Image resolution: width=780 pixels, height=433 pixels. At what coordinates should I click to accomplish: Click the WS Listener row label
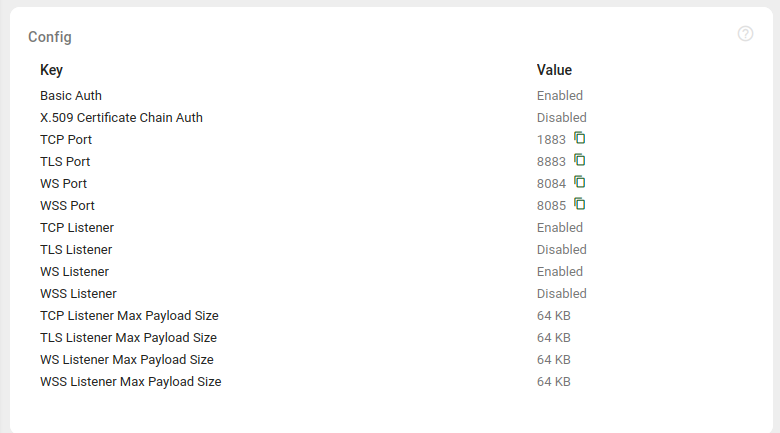74,272
